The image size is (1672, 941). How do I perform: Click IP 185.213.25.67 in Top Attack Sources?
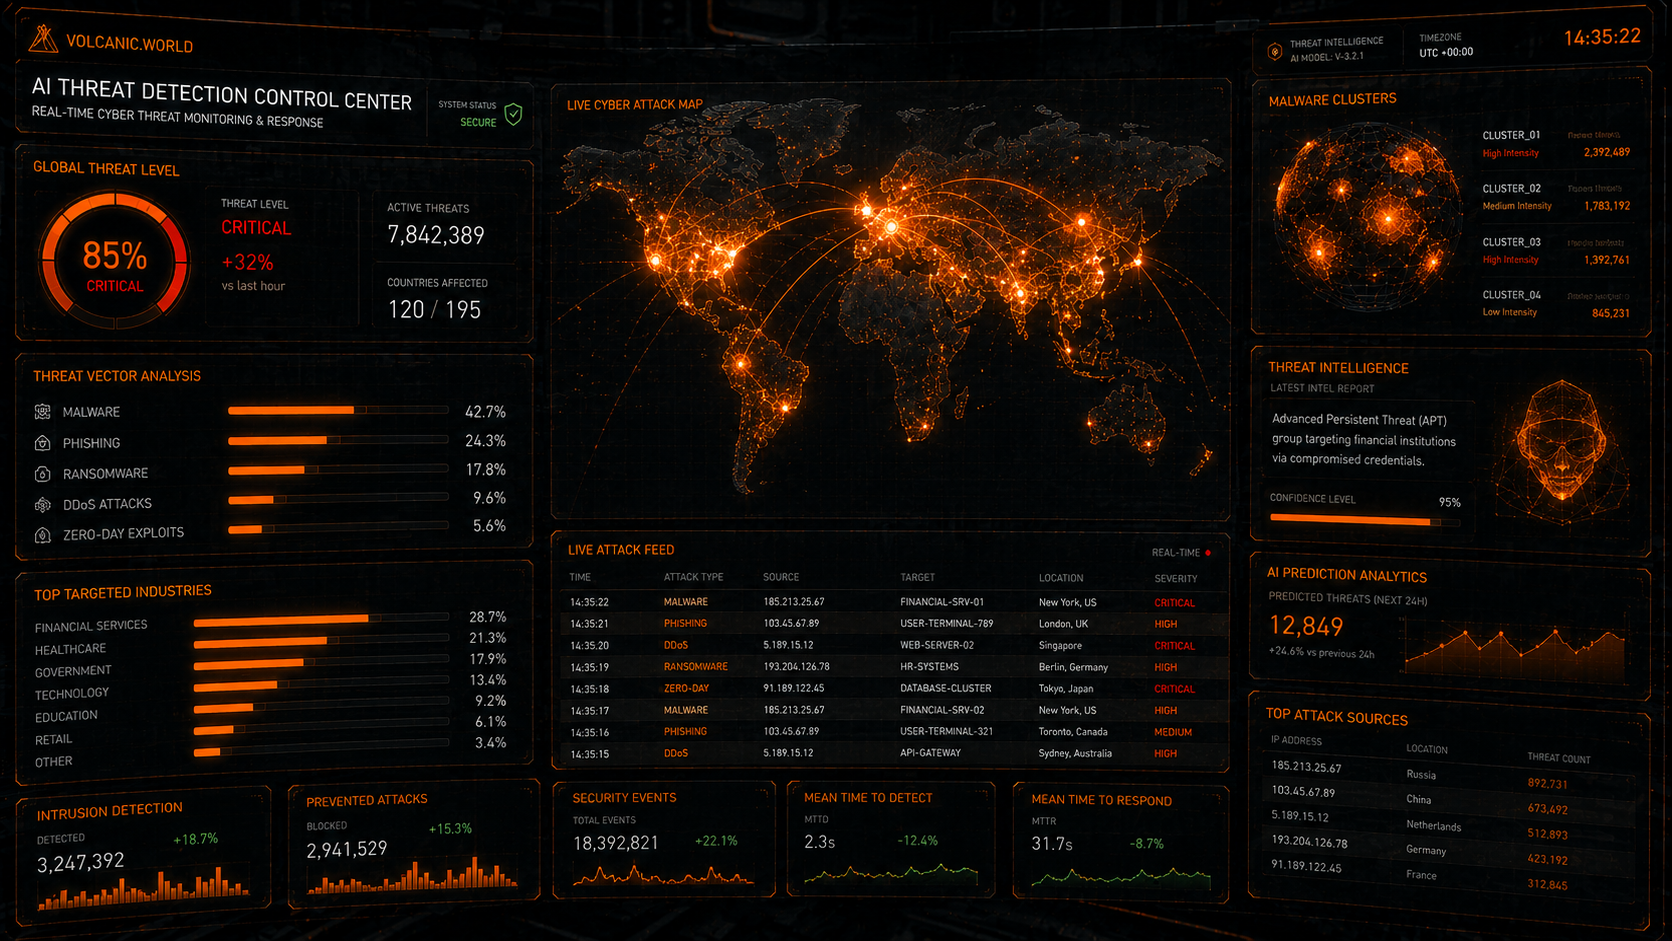(x=1306, y=767)
